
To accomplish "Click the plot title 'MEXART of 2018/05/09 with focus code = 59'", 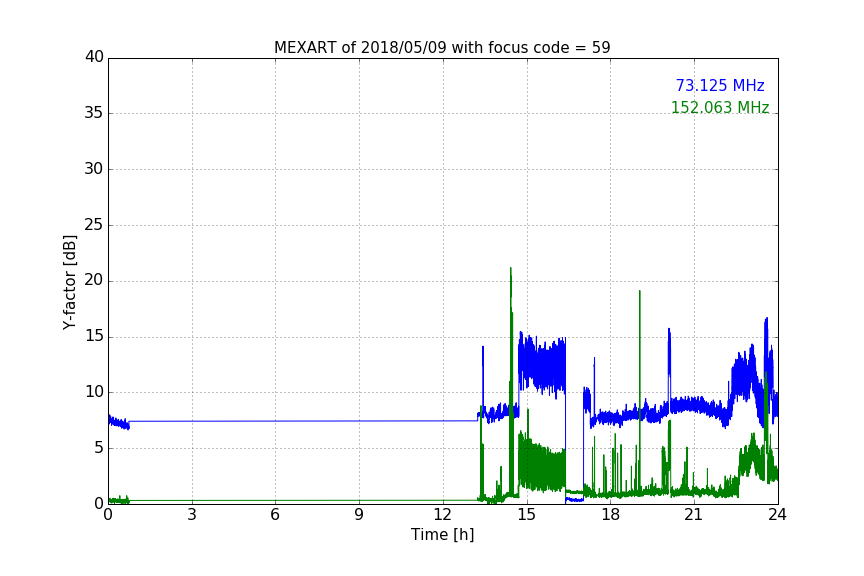I will [x=442, y=47].
